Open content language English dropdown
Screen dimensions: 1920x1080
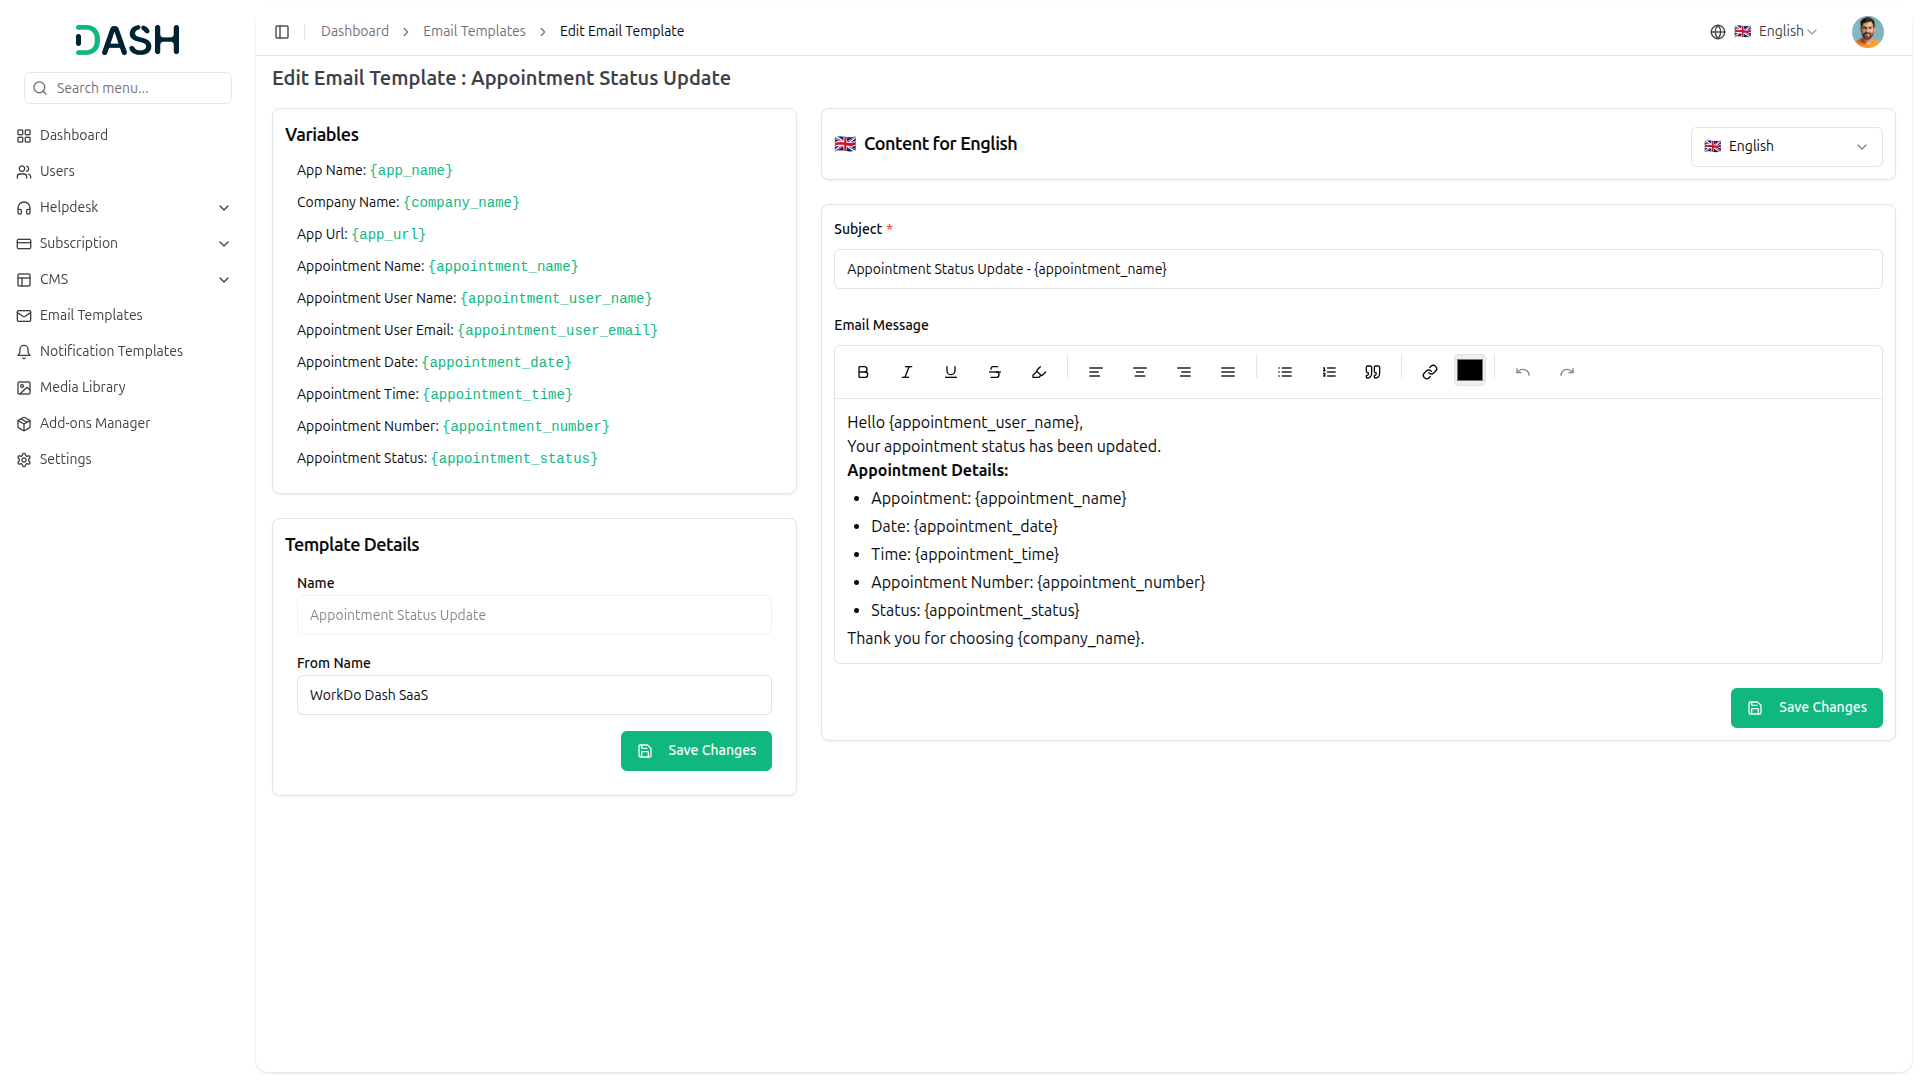click(x=1786, y=147)
